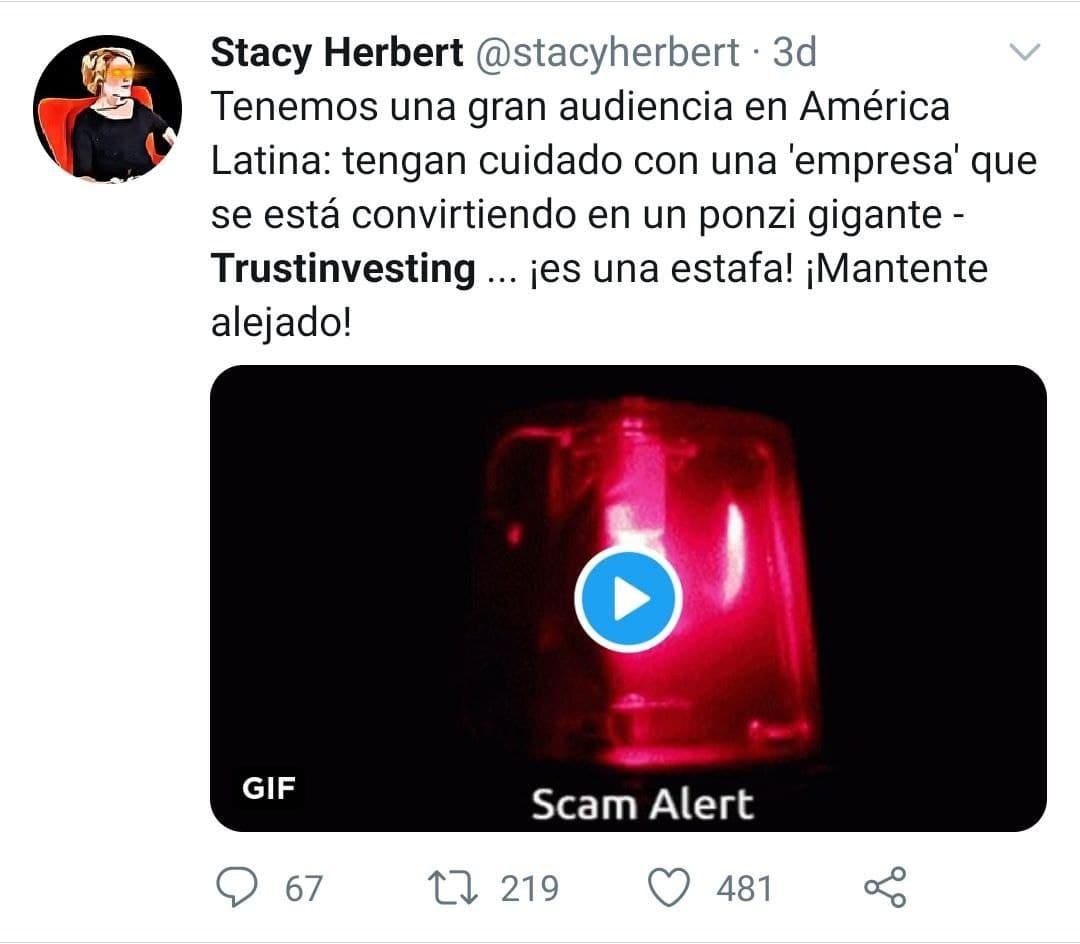Click the 219 retweets count

[530, 888]
